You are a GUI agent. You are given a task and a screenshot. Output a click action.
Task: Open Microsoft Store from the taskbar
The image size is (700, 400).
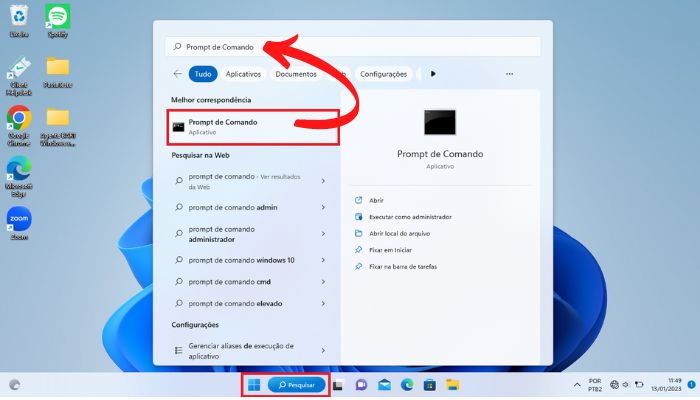click(x=429, y=385)
